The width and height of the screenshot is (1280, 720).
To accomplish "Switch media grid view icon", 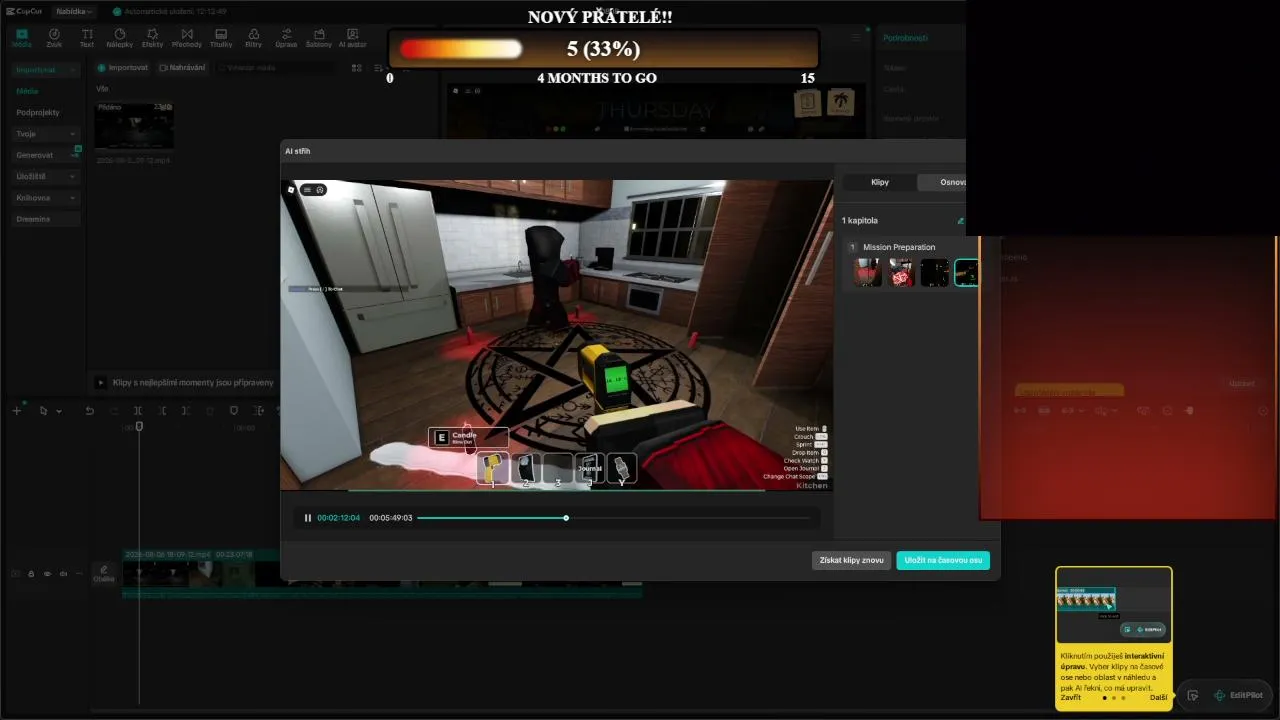I will click(x=357, y=68).
